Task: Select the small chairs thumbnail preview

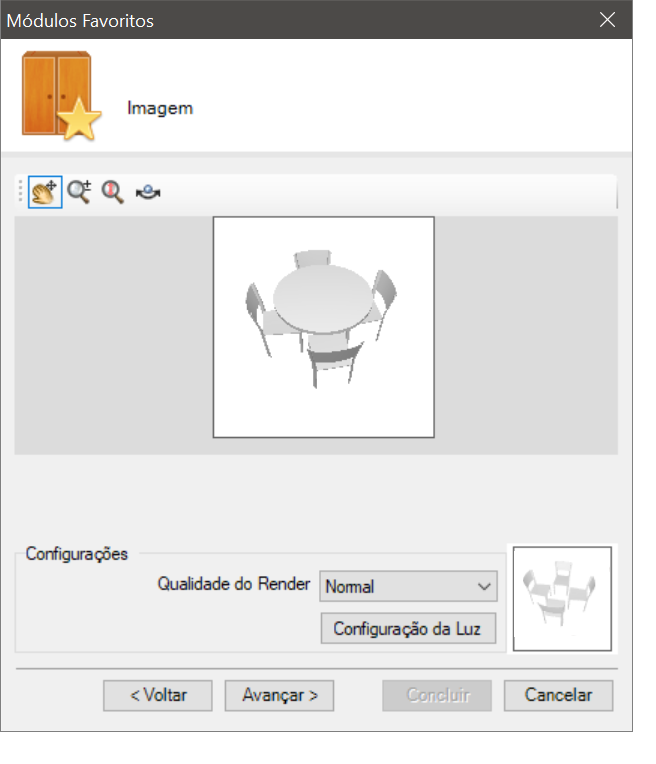Action: point(562,599)
